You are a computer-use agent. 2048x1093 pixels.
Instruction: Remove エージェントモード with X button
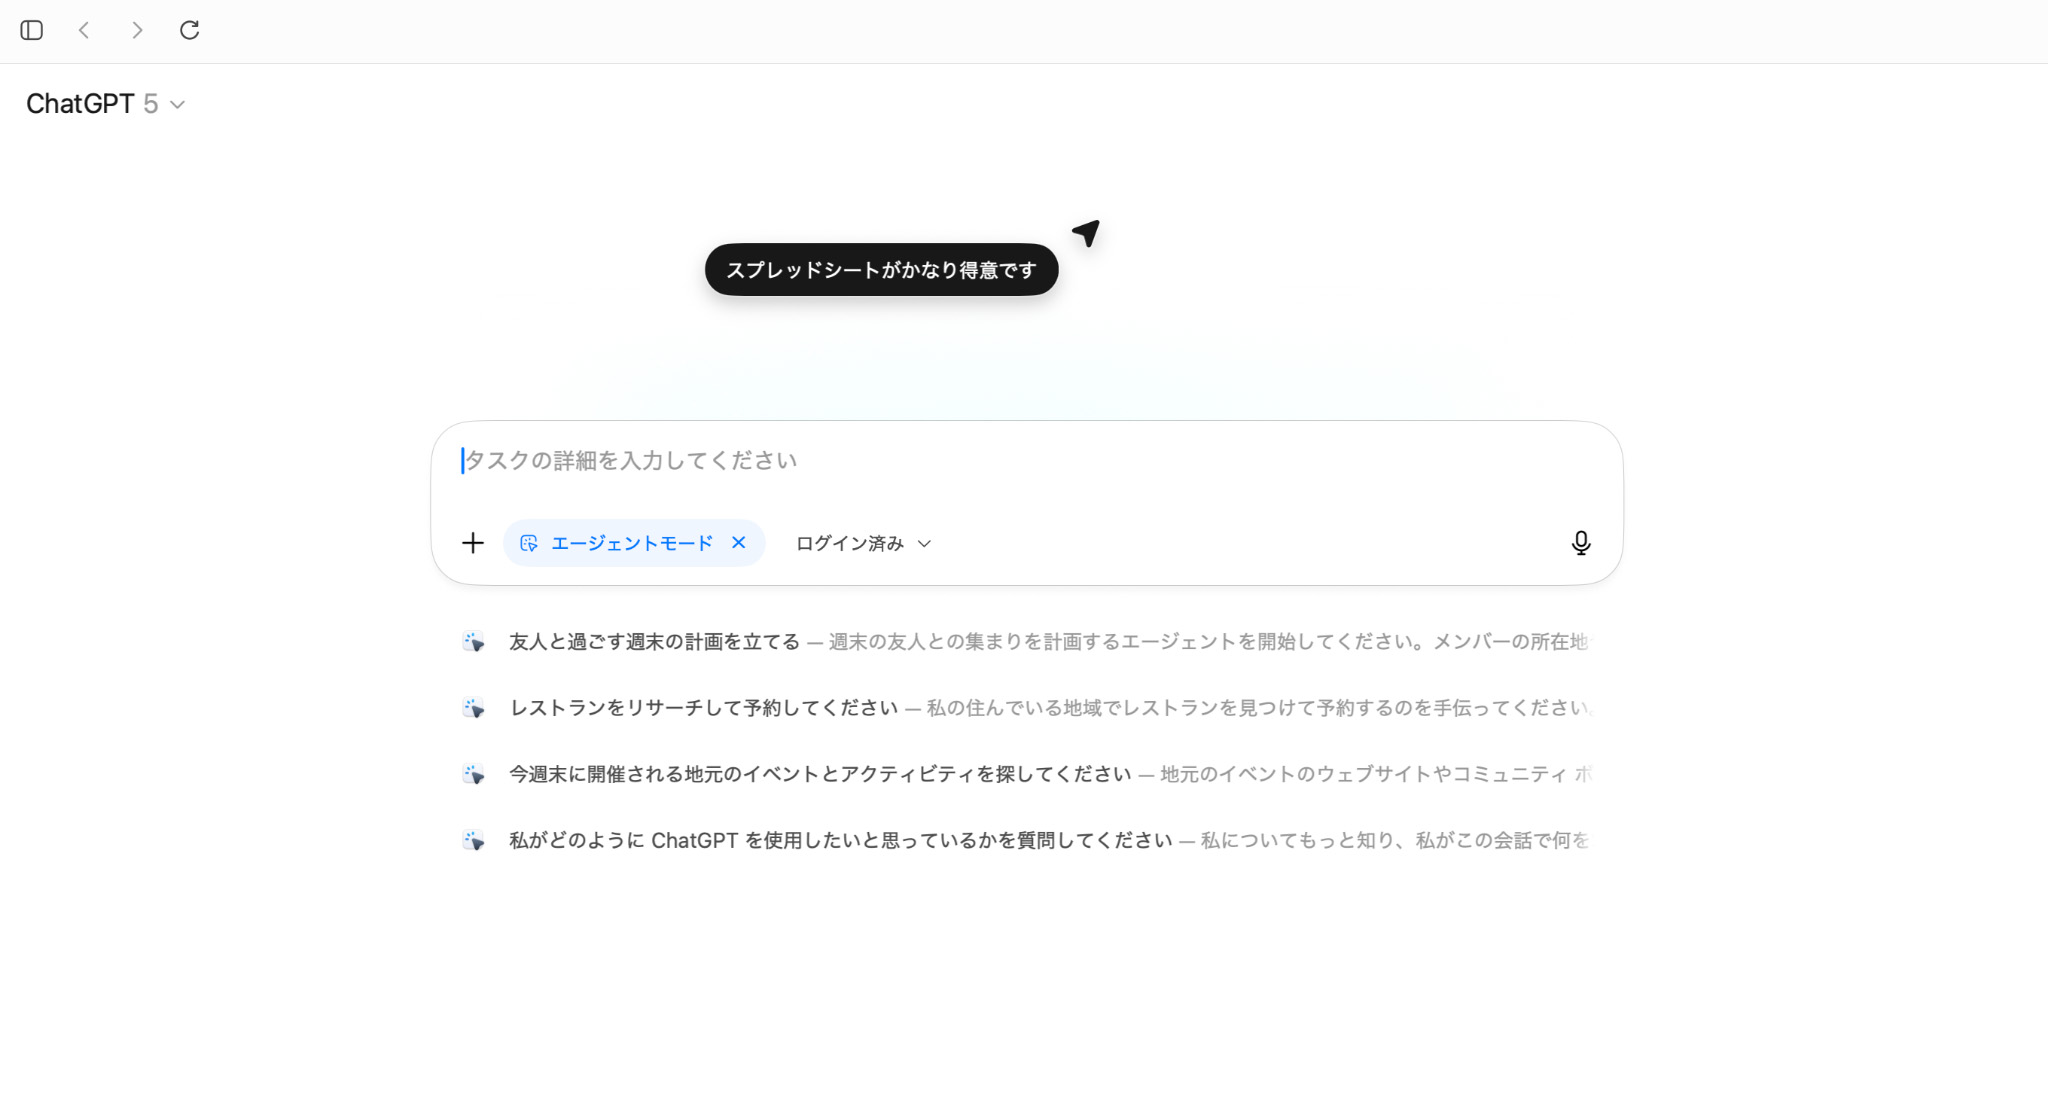click(x=739, y=542)
